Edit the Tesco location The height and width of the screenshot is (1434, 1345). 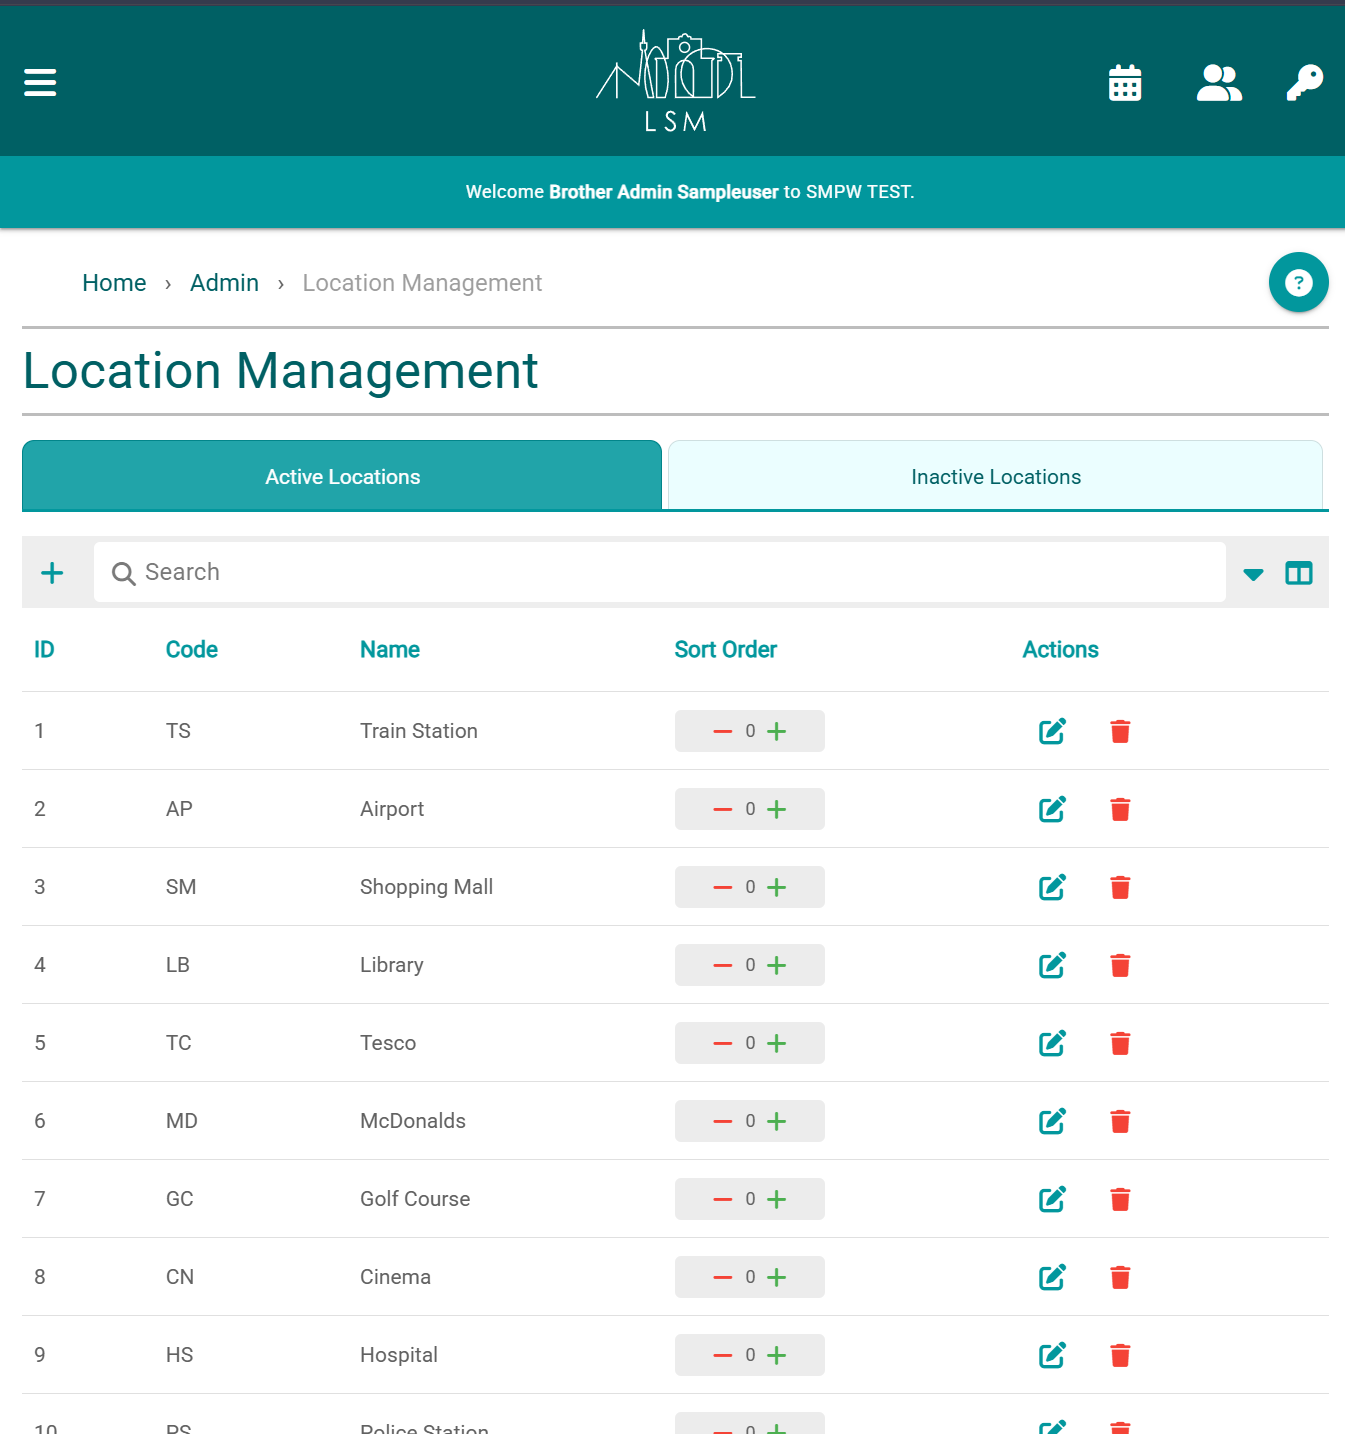(x=1052, y=1043)
